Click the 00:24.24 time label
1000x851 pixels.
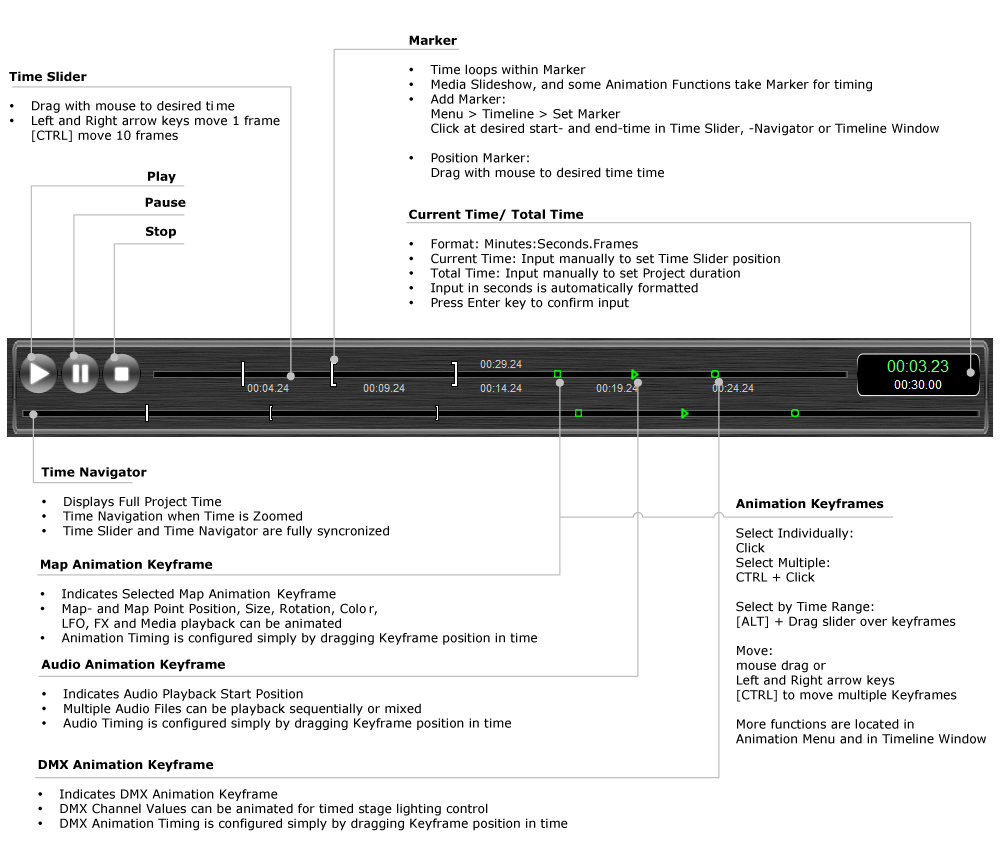pos(733,388)
